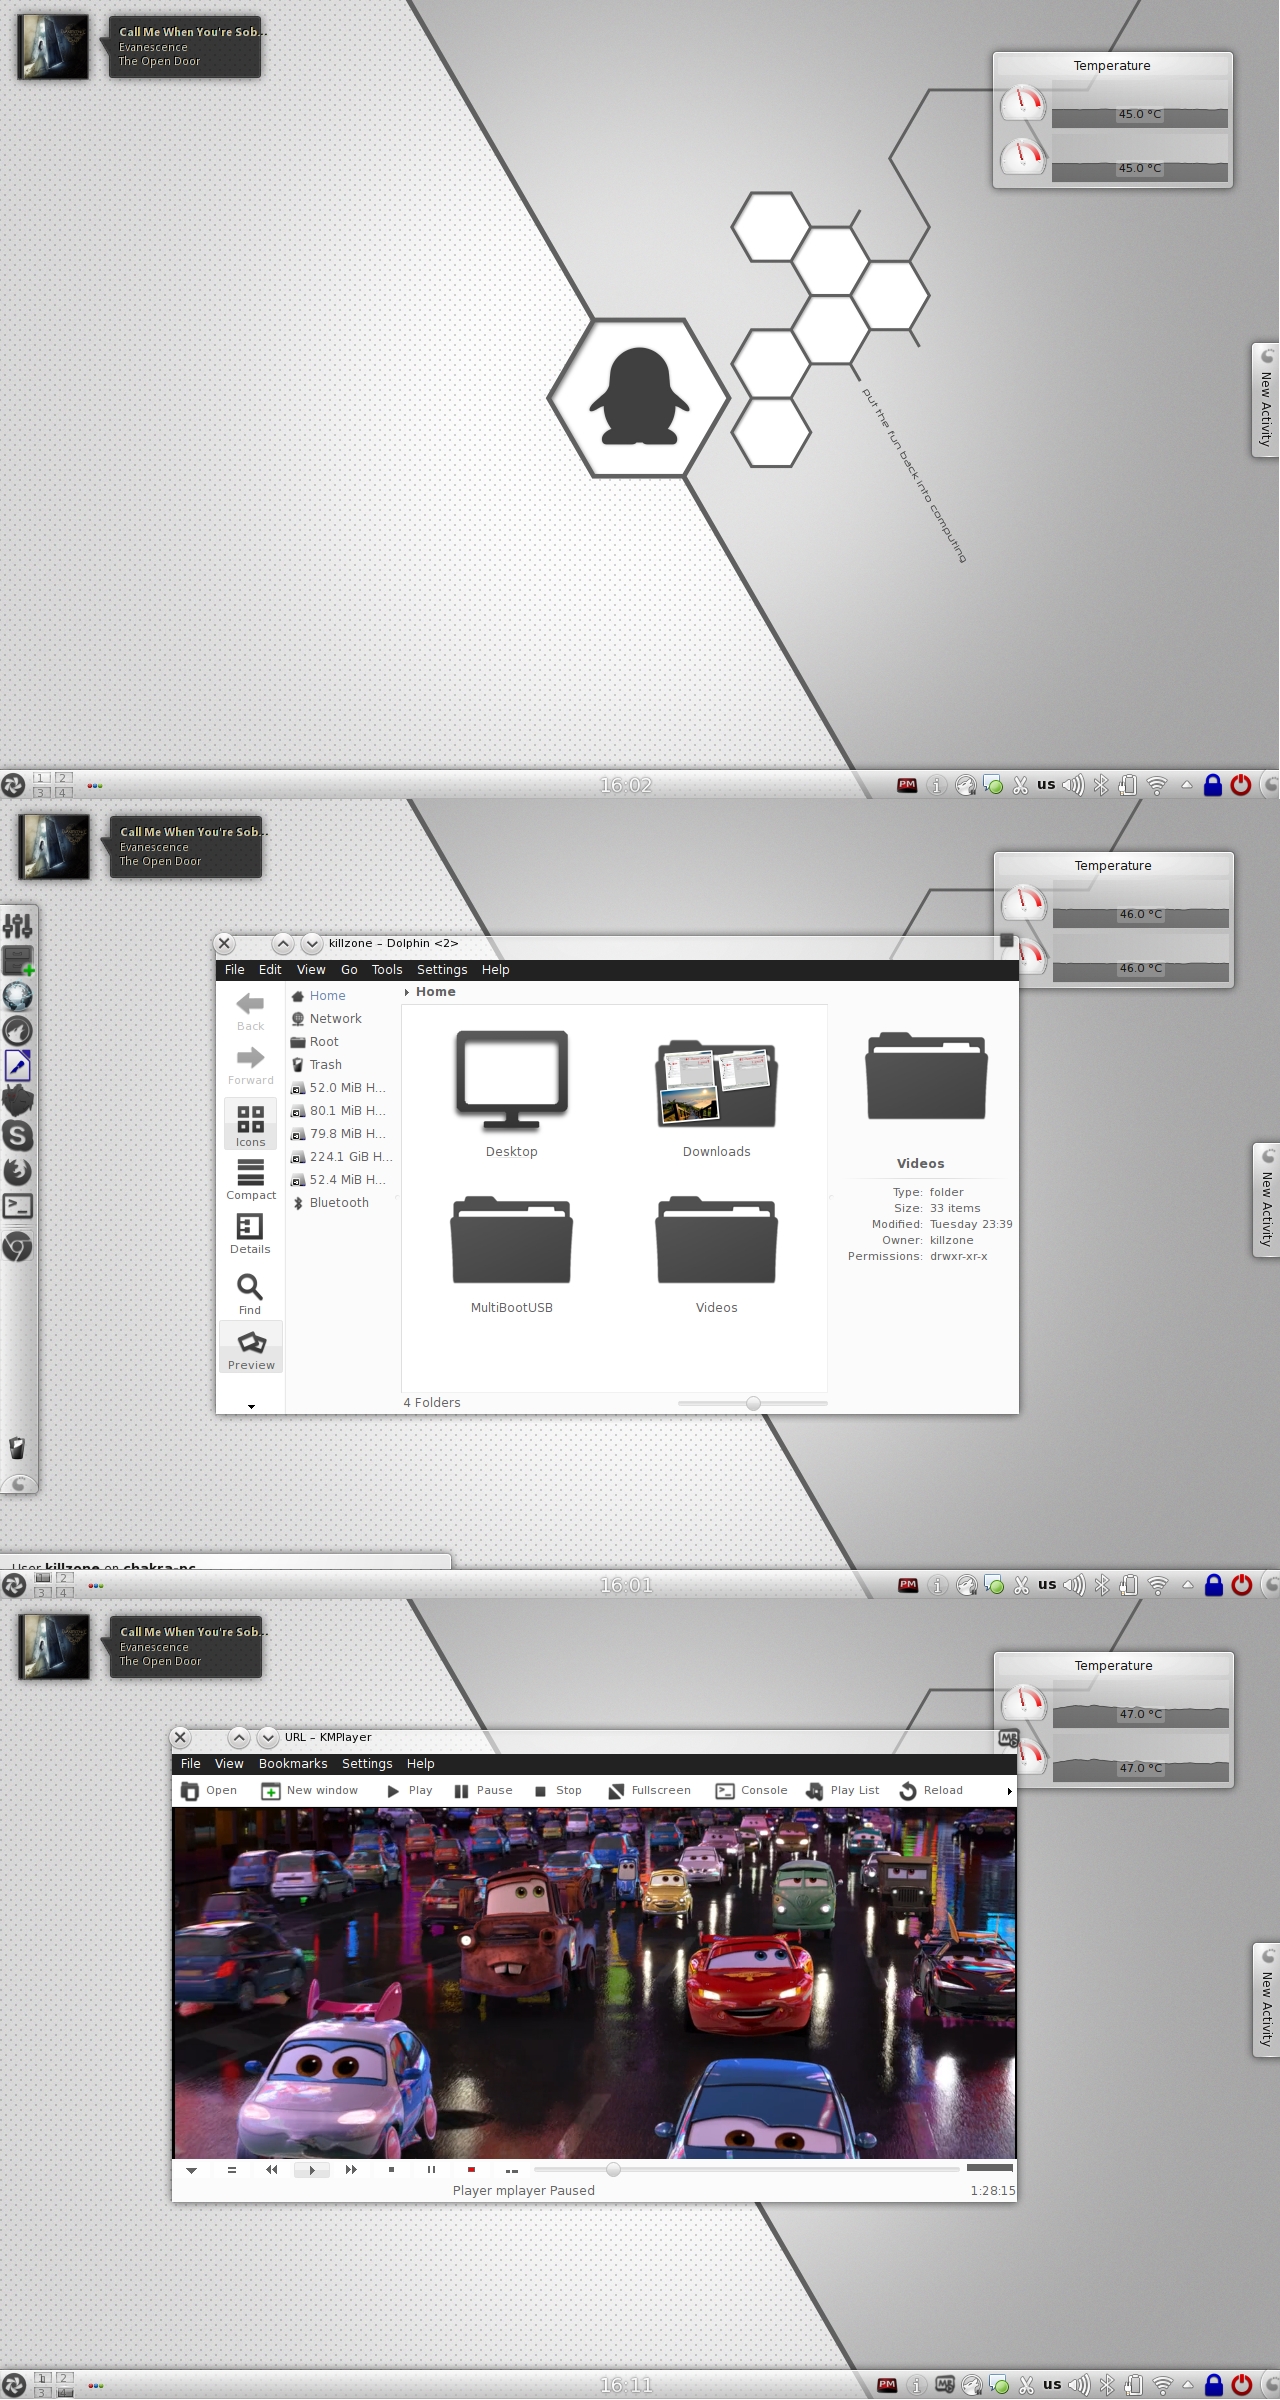Select Bluetooth in Dolphin's Places panel

pos(341,1203)
